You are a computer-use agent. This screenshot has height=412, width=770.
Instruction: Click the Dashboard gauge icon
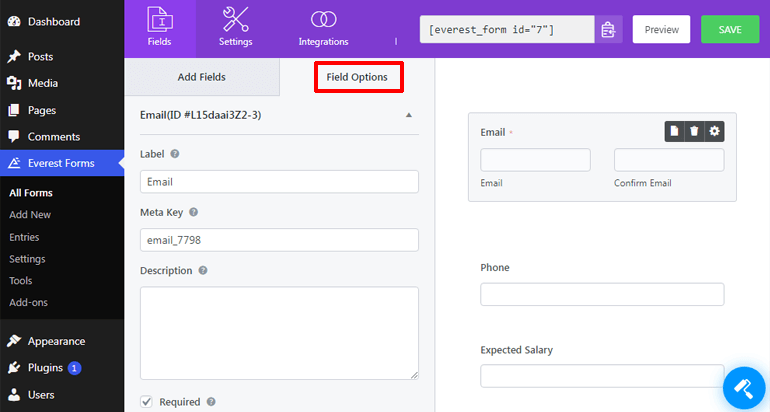[x=14, y=22]
